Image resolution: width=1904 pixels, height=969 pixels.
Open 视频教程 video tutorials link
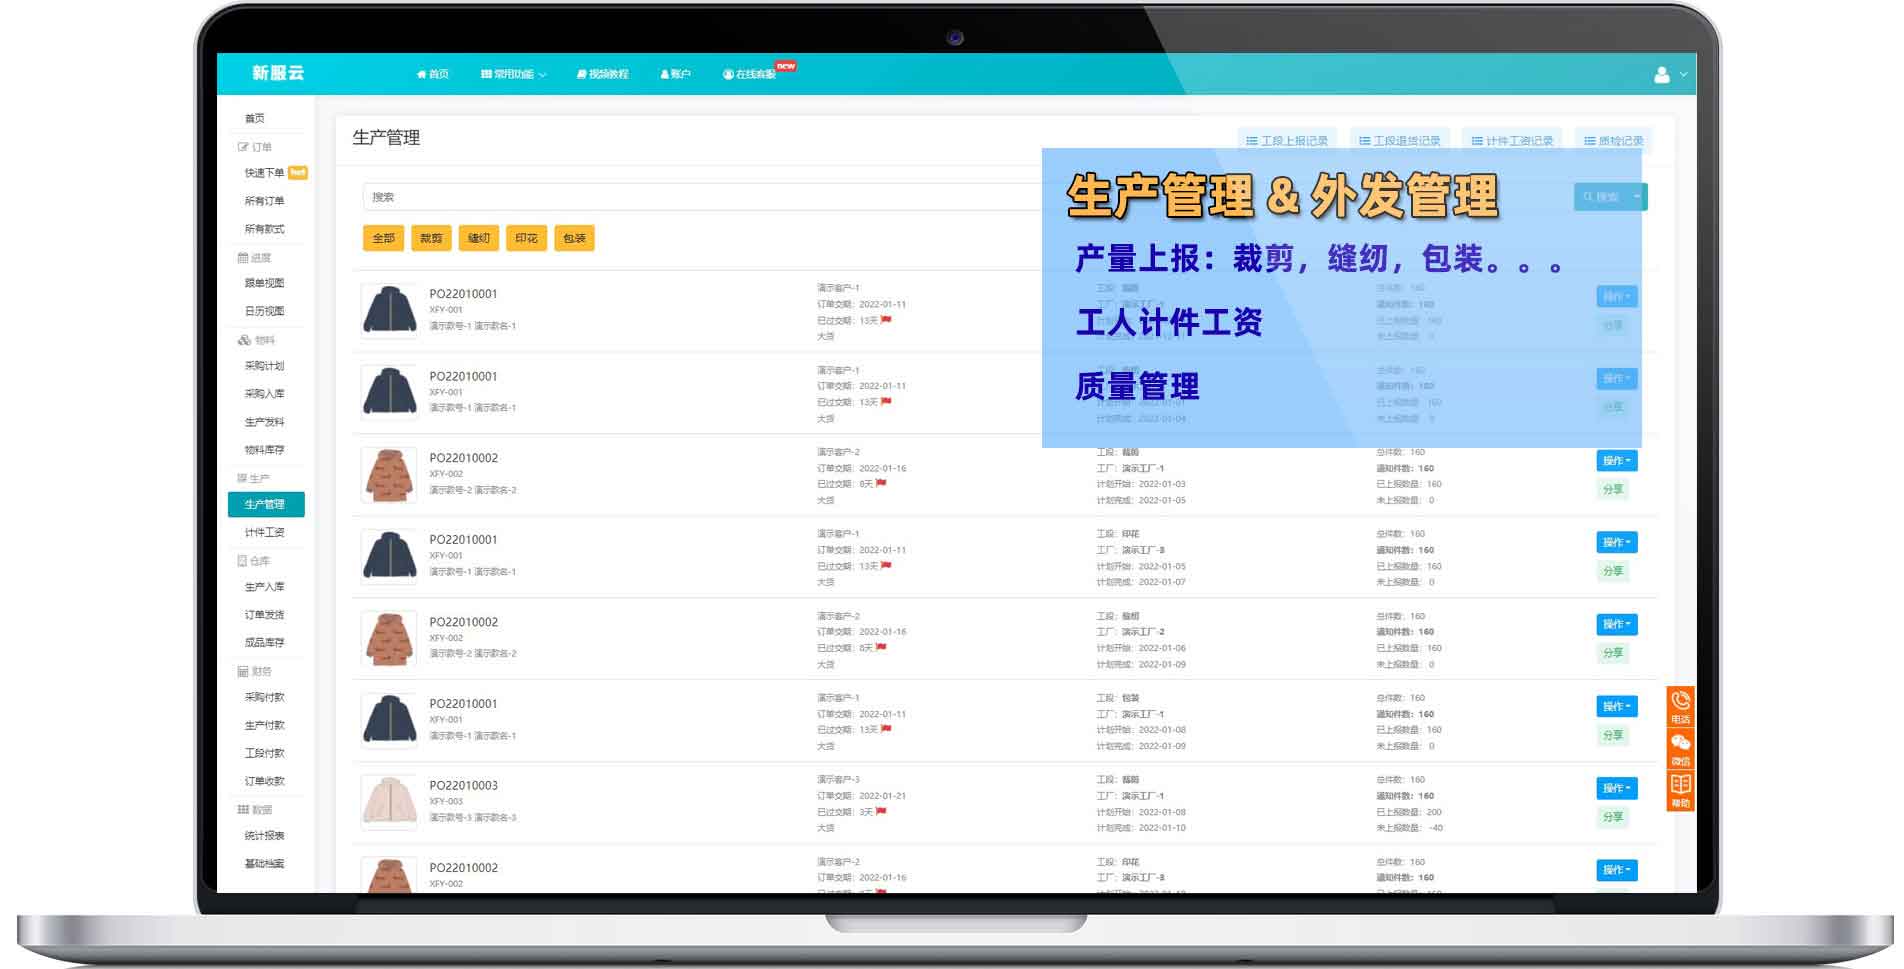point(601,74)
